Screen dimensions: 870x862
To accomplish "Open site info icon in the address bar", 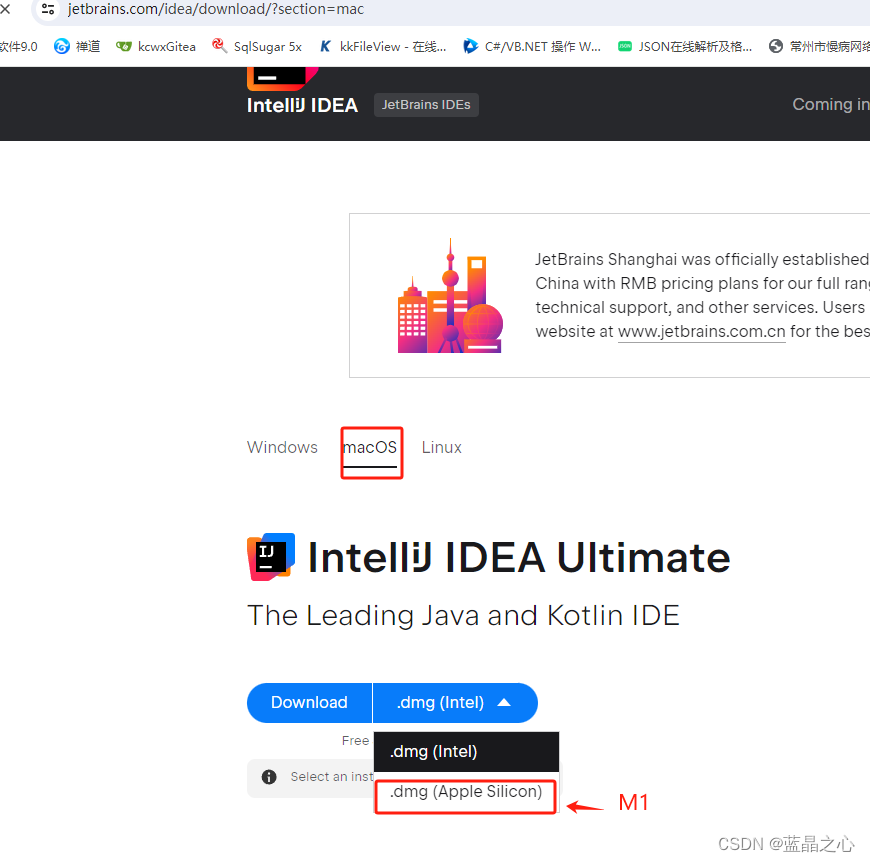I will point(48,9).
